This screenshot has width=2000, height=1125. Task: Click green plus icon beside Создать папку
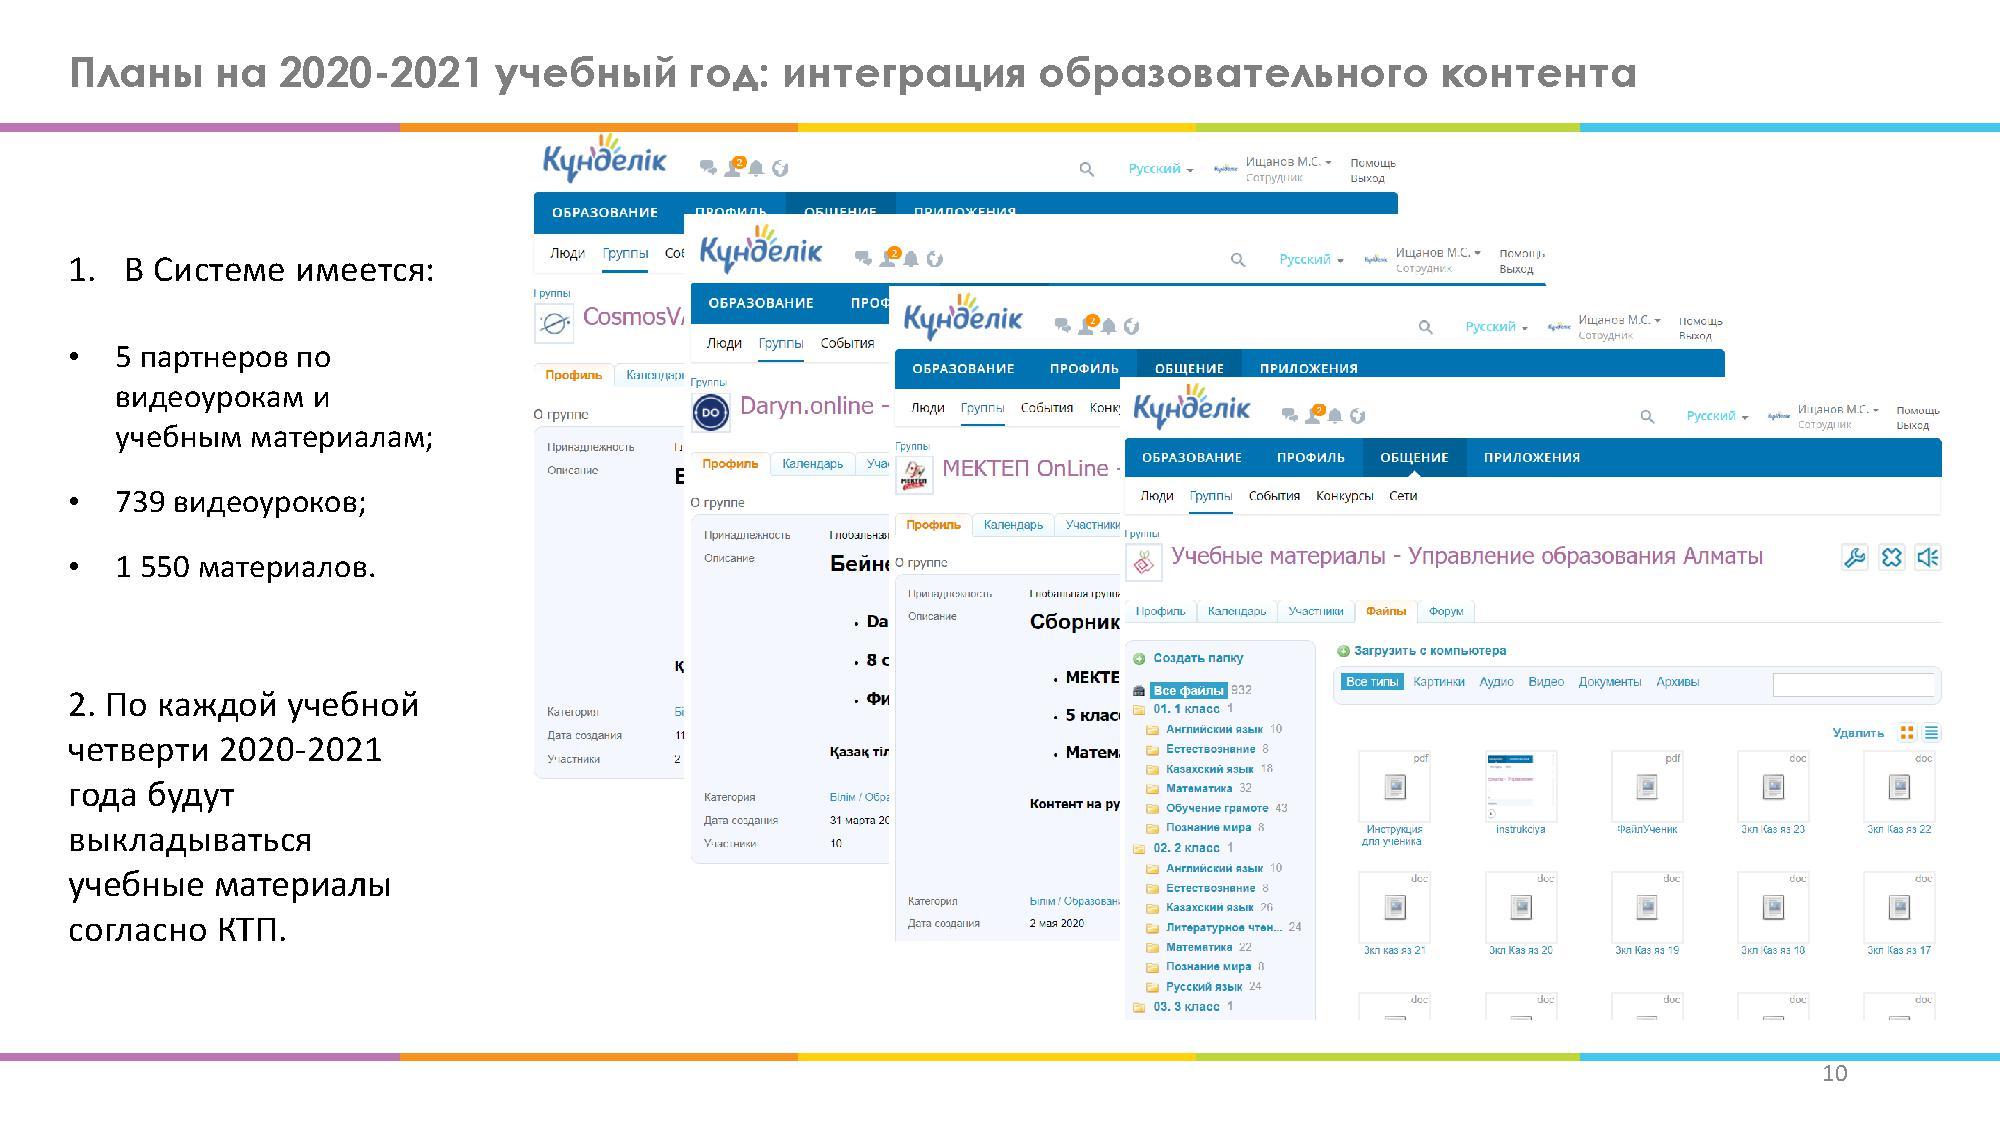click(x=1139, y=659)
